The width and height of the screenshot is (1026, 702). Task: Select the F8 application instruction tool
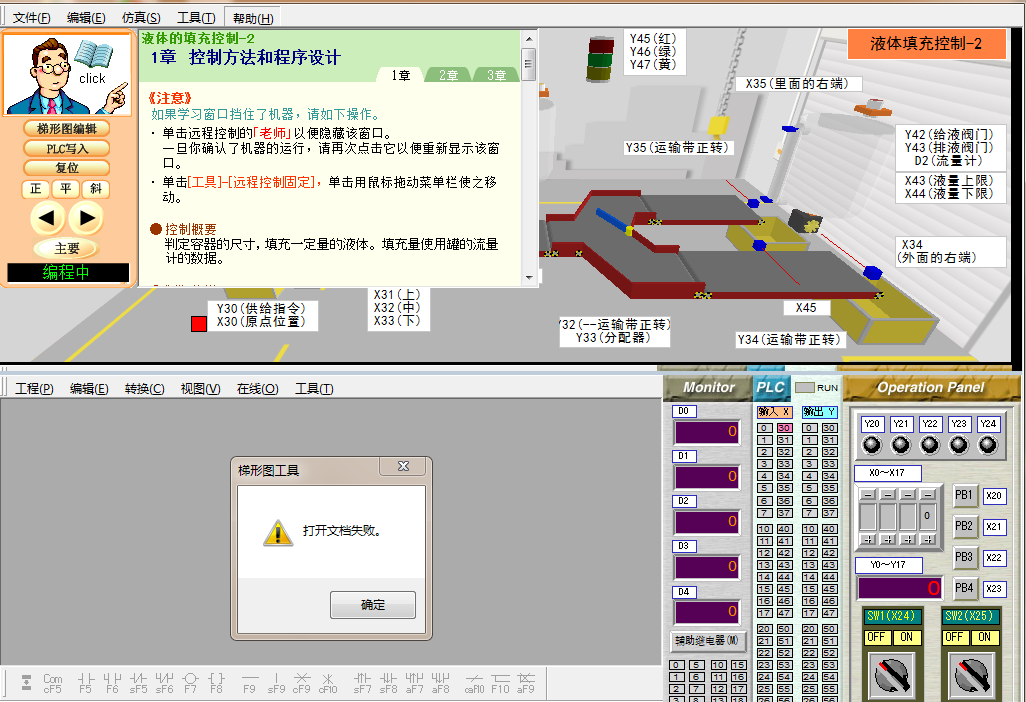point(216,682)
